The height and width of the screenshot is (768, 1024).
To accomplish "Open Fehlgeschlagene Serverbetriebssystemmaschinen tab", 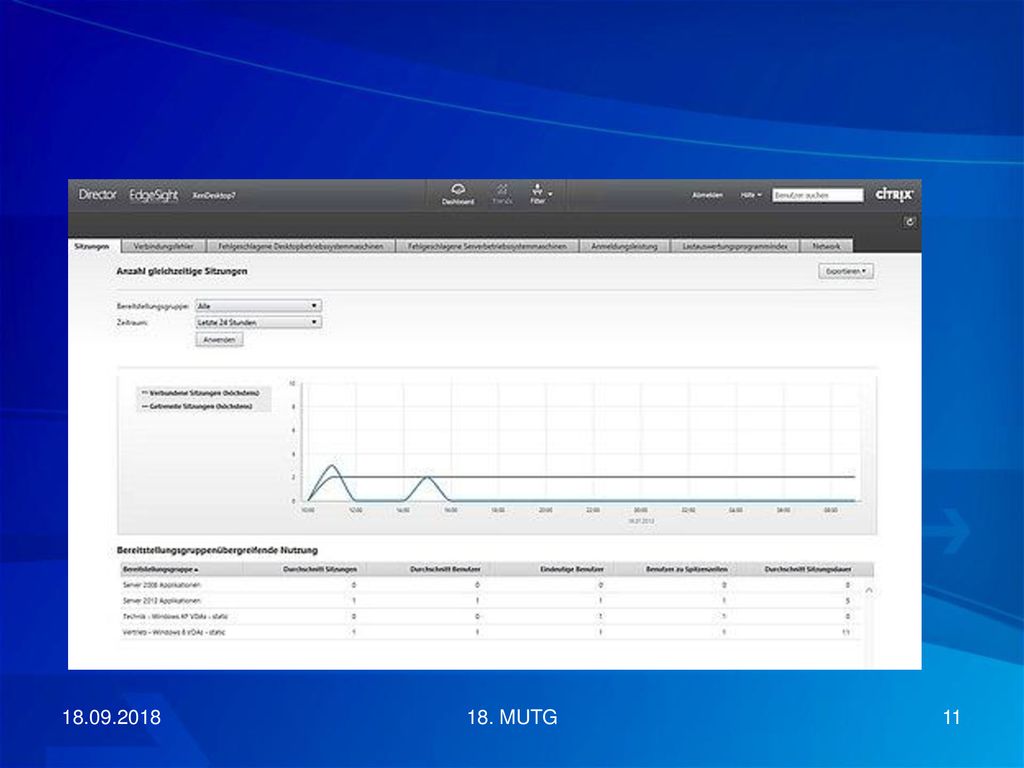I will click(487, 246).
